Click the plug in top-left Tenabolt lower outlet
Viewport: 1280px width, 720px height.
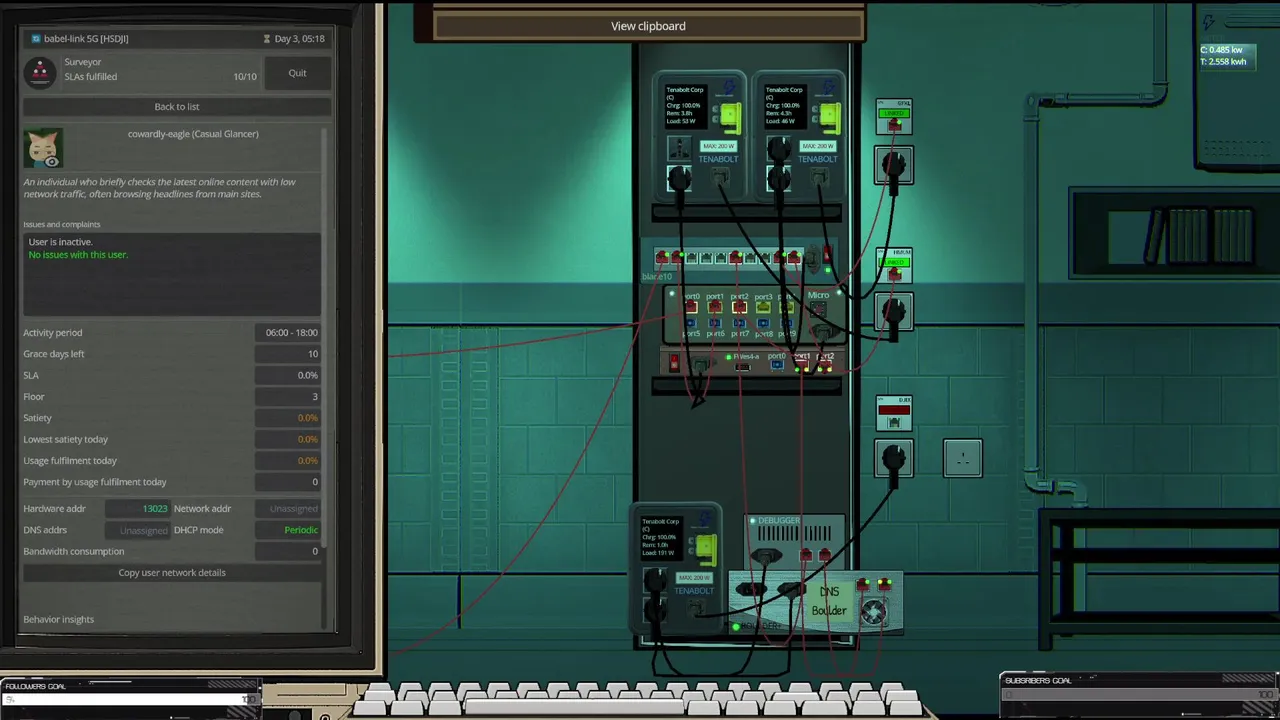click(x=679, y=179)
